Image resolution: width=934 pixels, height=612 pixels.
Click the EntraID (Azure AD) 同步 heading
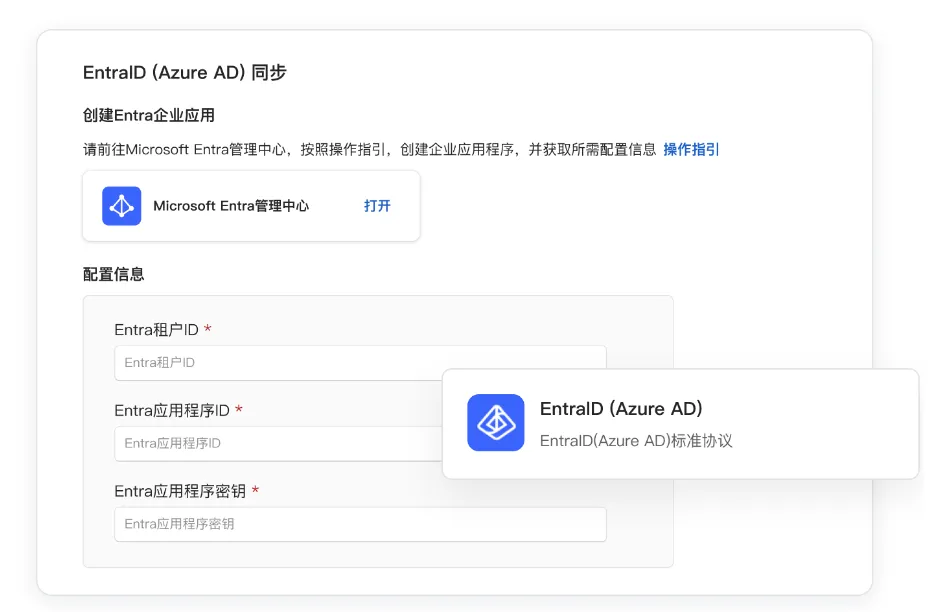point(185,73)
